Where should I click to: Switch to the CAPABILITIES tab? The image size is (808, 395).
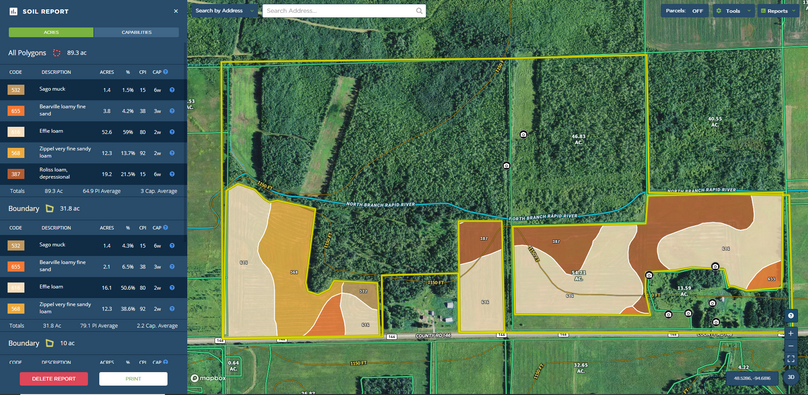[x=137, y=32]
